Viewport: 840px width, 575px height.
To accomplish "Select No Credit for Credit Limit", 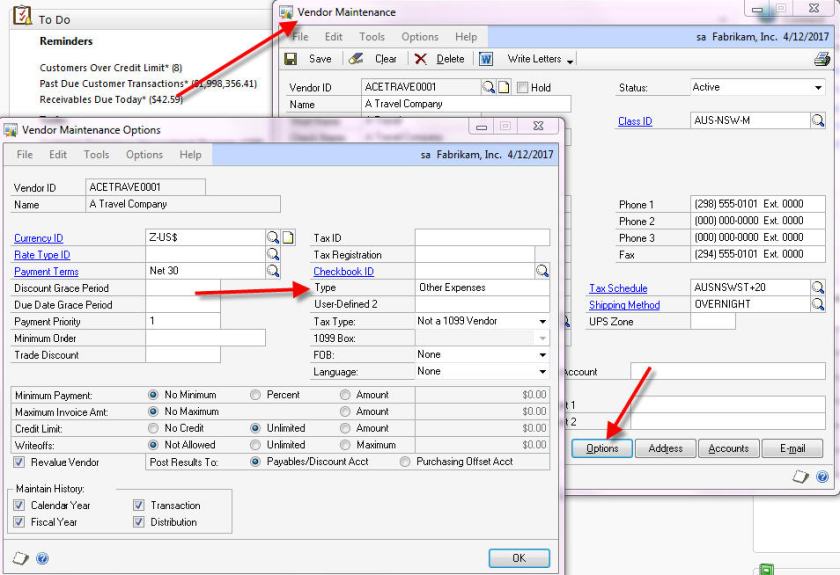I will point(153,428).
